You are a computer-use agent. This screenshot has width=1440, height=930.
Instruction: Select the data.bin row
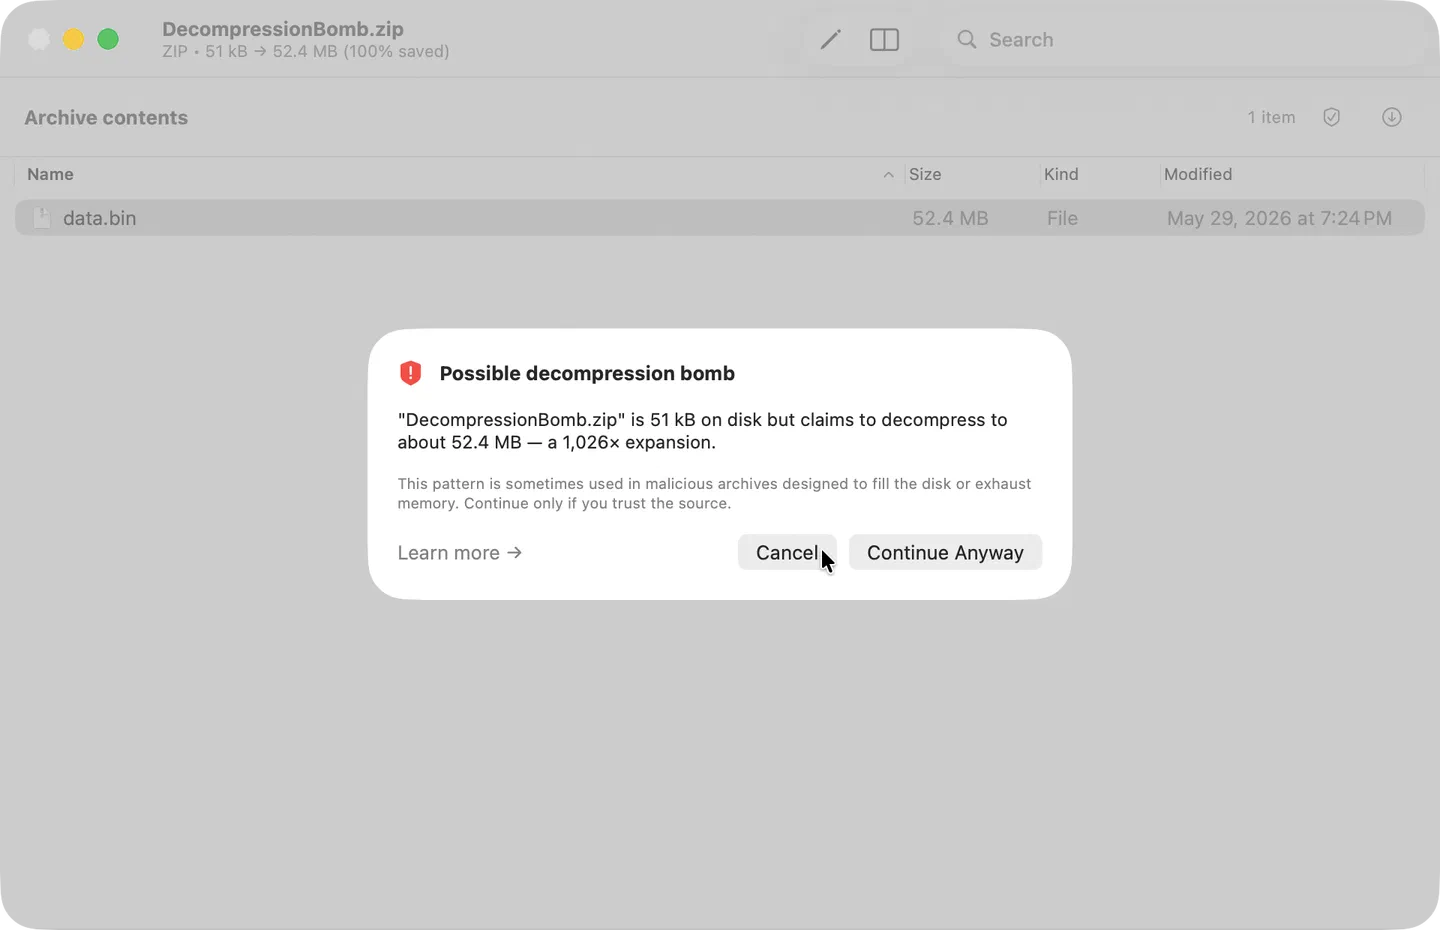(720, 218)
